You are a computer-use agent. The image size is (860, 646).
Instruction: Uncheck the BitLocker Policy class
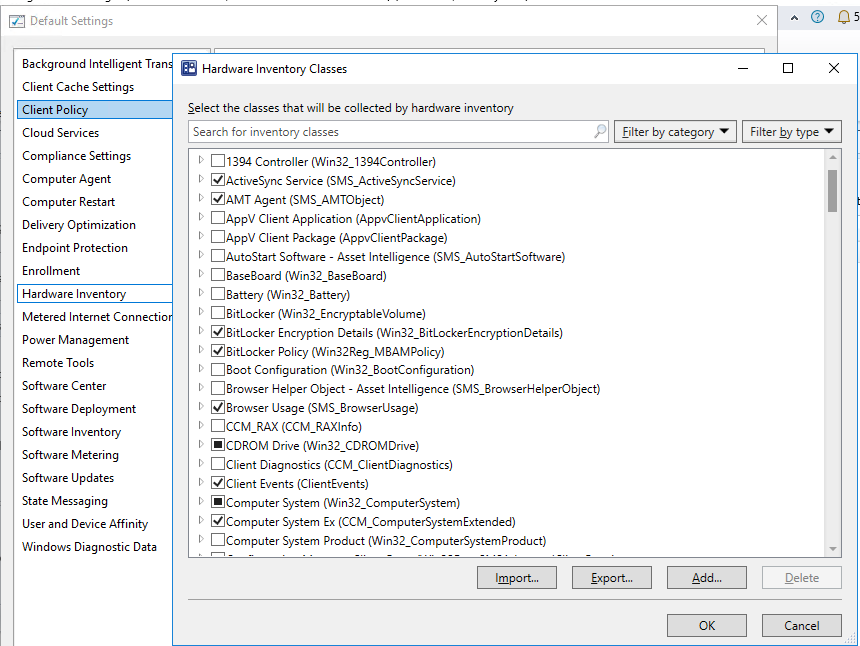[x=216, y=351]
